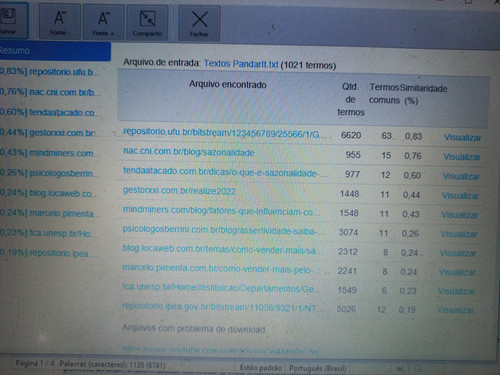Screen dimensions: 500x375
Task: Select similarity value 0,83
Action: coord(414,136)
